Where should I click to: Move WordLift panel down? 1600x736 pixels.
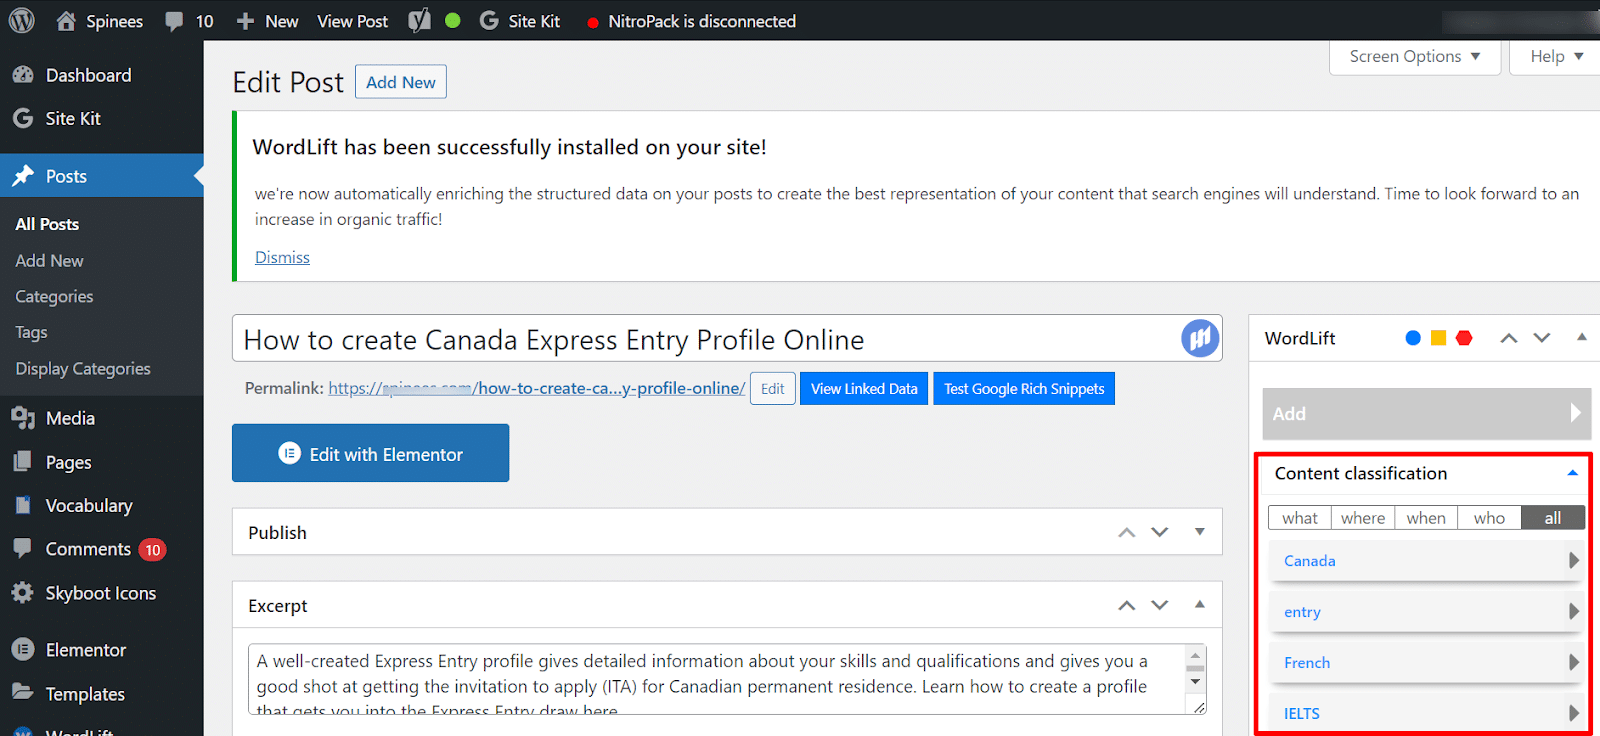coord(1542,339)
